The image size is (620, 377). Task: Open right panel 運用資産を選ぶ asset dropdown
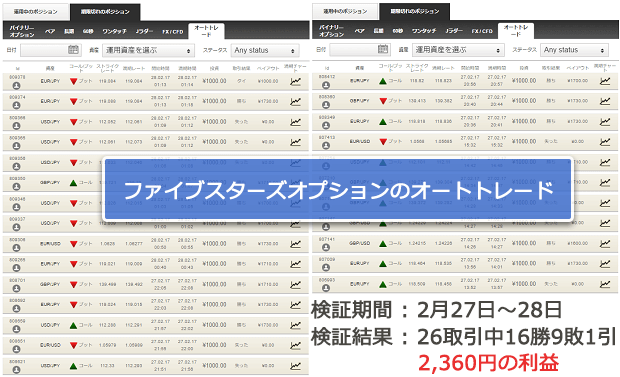click(458, 50)
